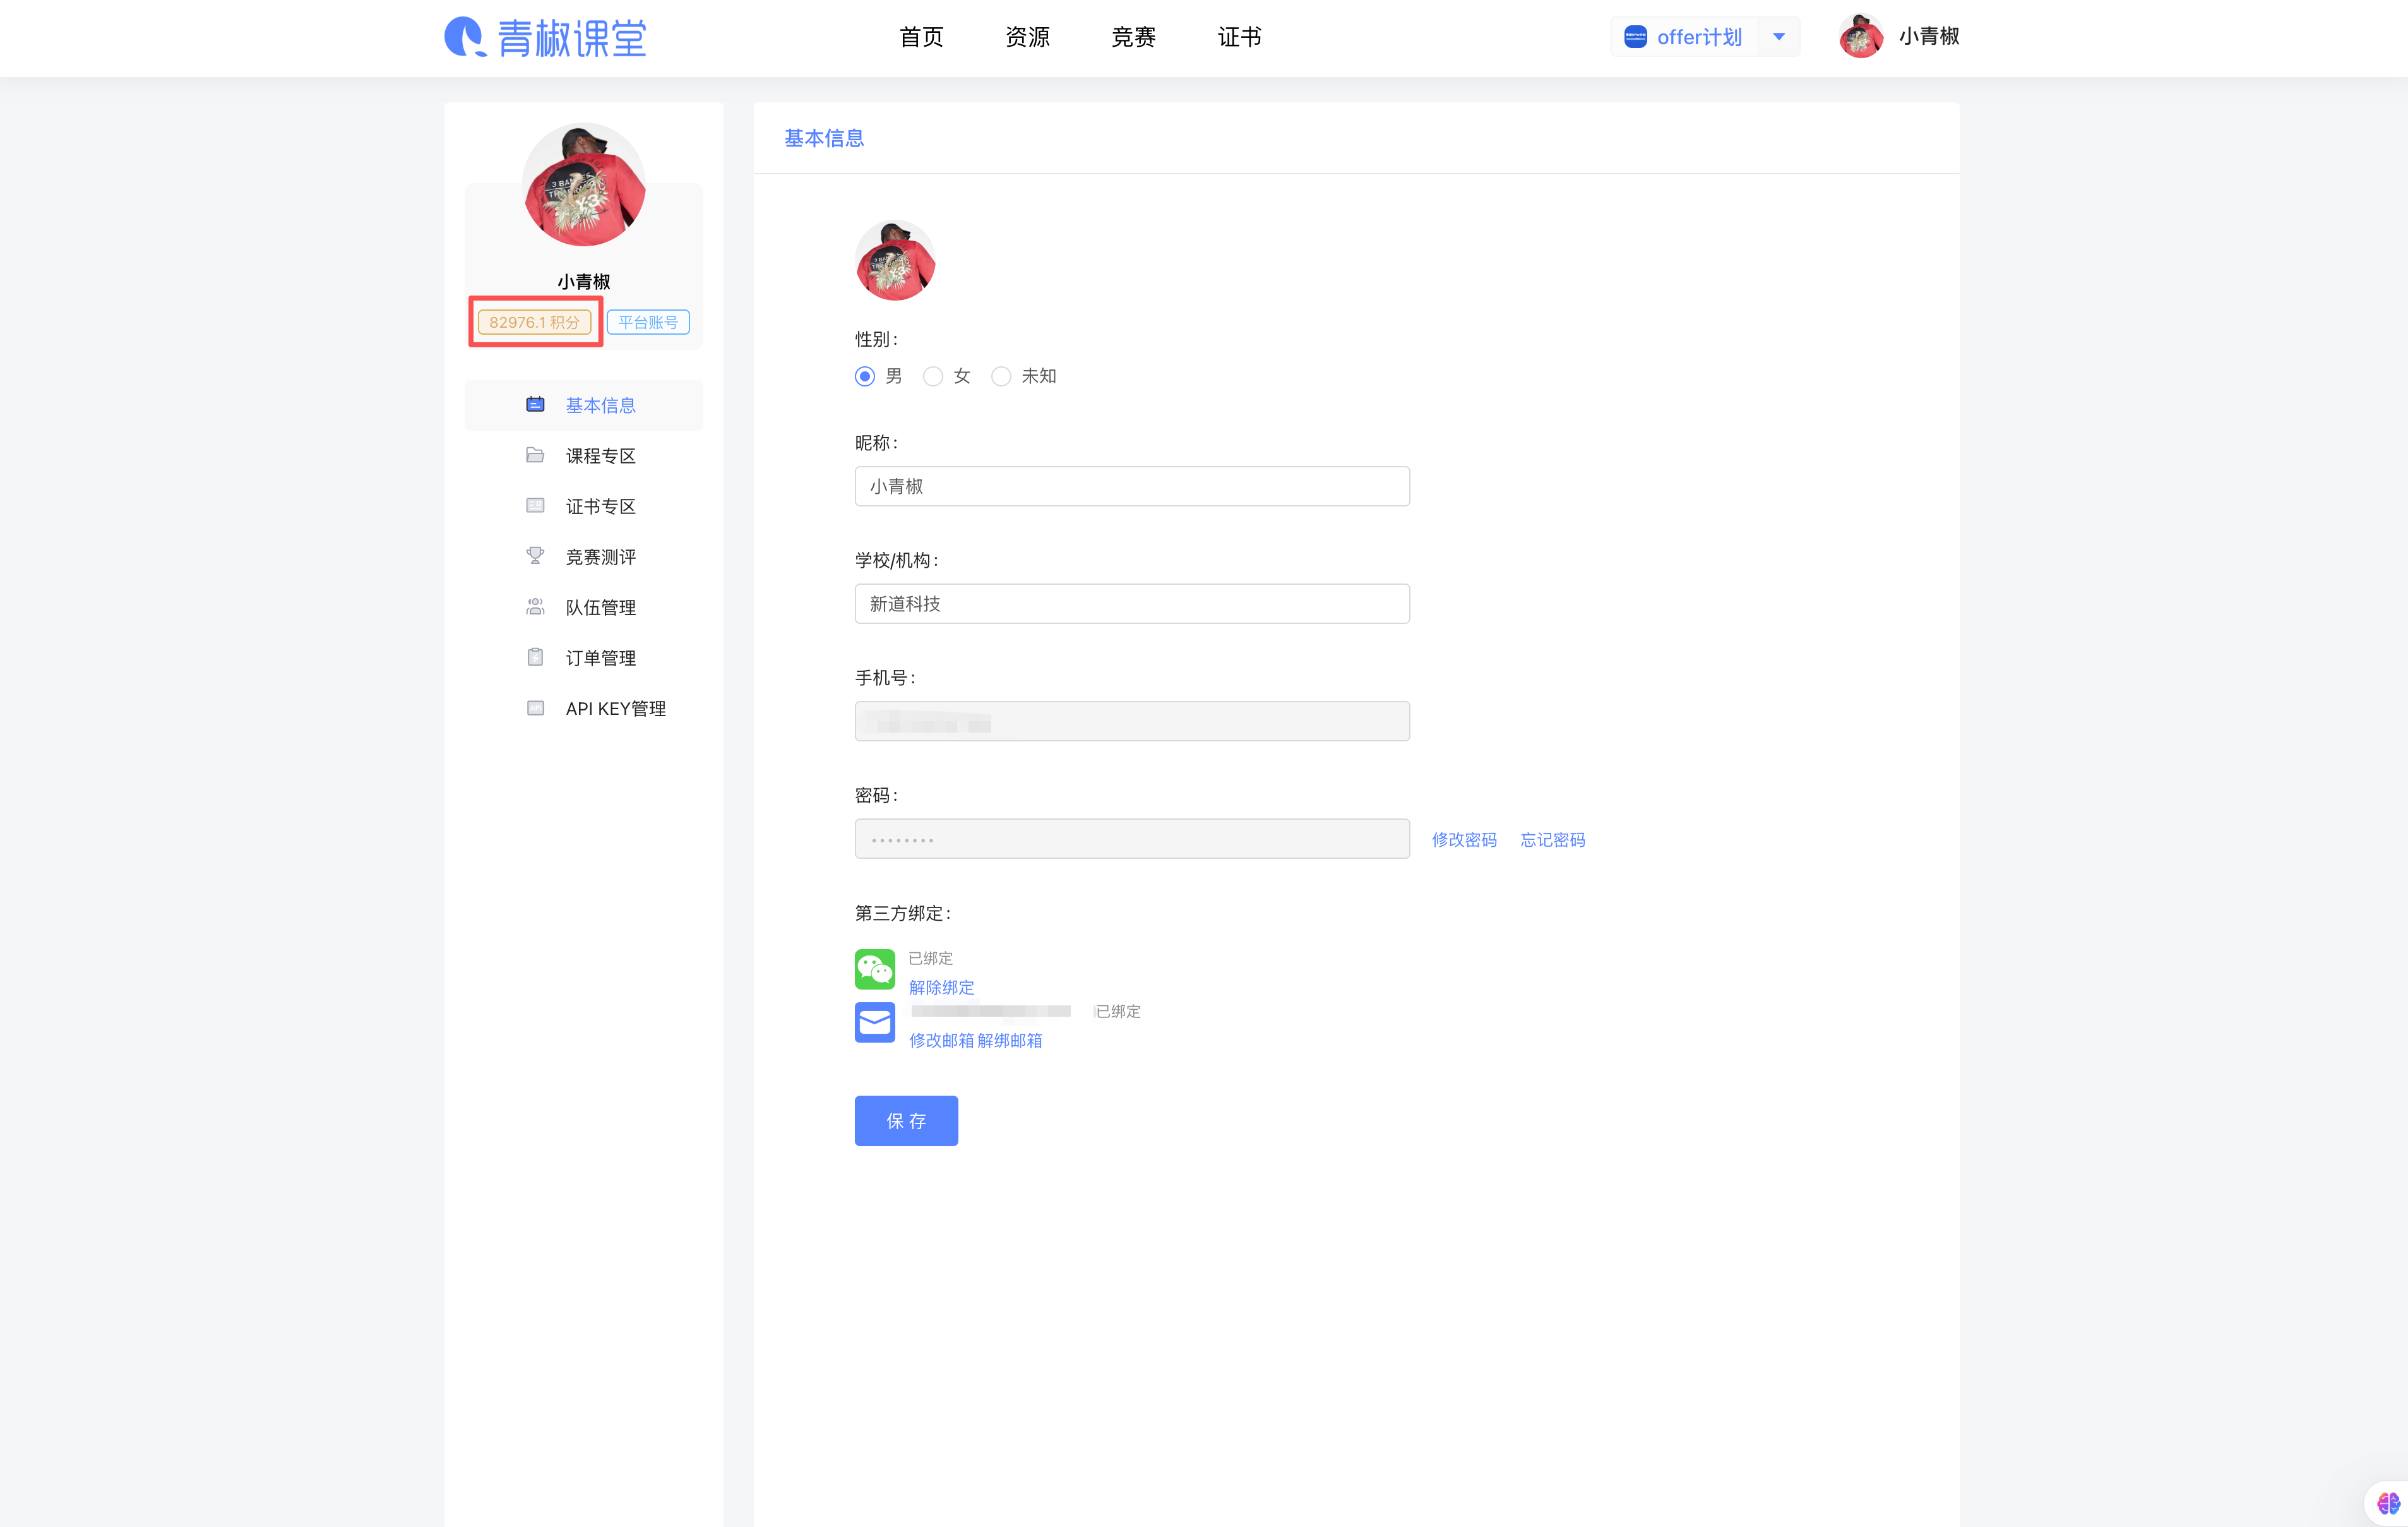Click the email envelope icon

coord(874,1022)
